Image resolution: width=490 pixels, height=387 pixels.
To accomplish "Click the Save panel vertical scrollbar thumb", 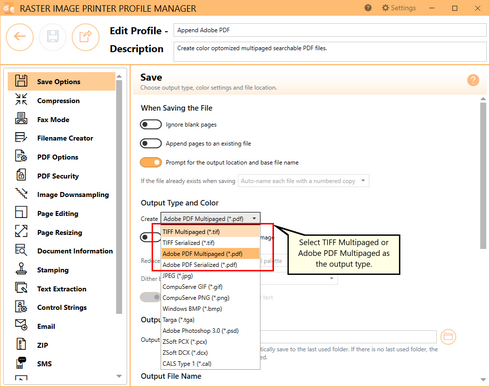I will [x=483, y=176].
